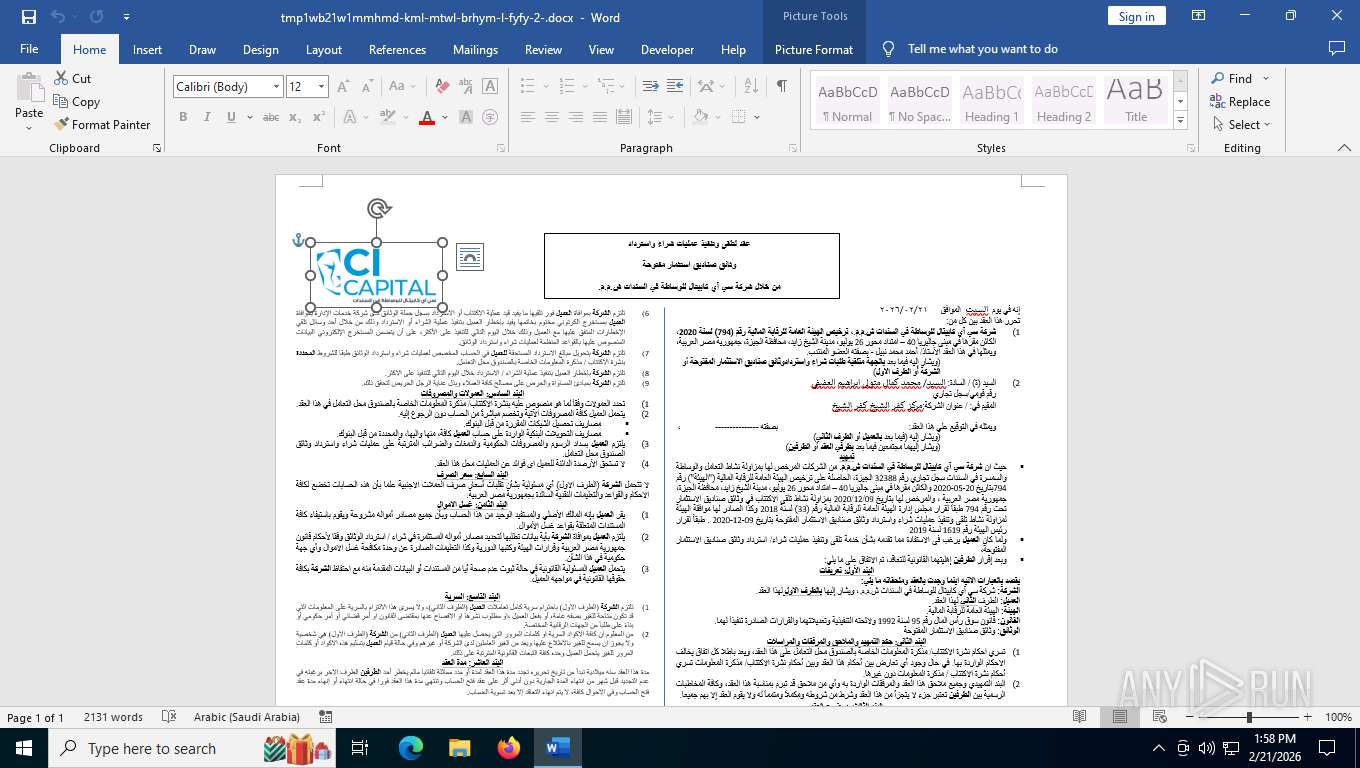Toggle Align Left paragraph alignment
This screenshot has width=1360, height=768.
point(527,117)
